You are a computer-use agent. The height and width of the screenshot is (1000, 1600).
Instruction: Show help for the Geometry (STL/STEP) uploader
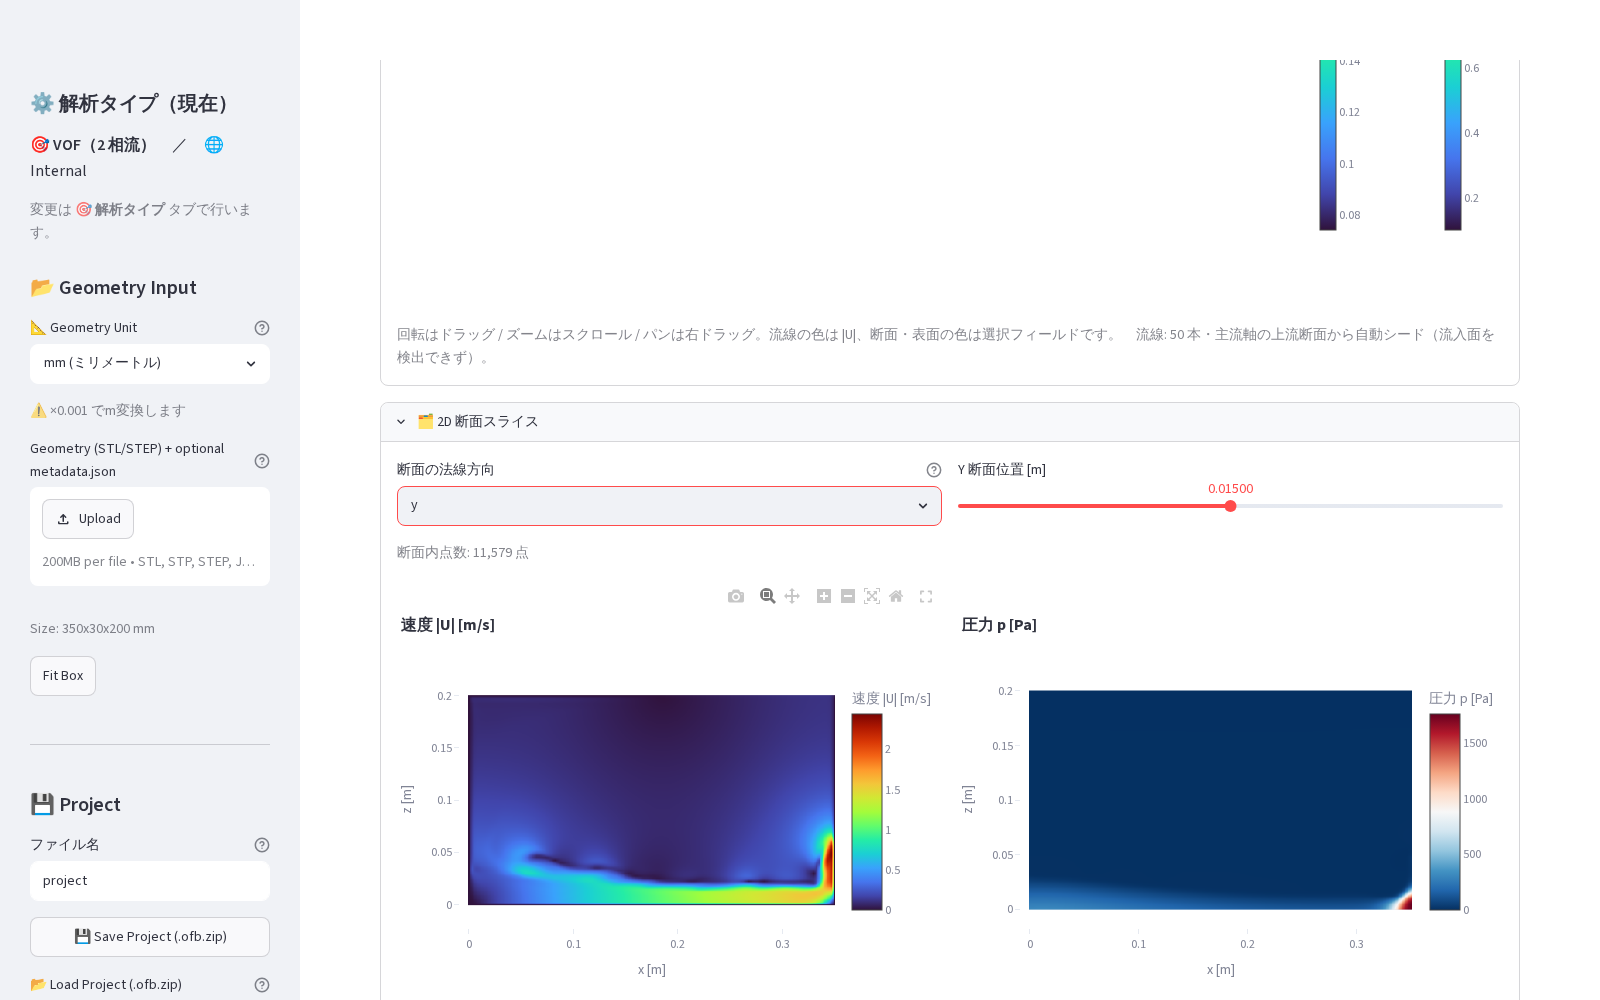pyautogui.click(x=262, y=461)
